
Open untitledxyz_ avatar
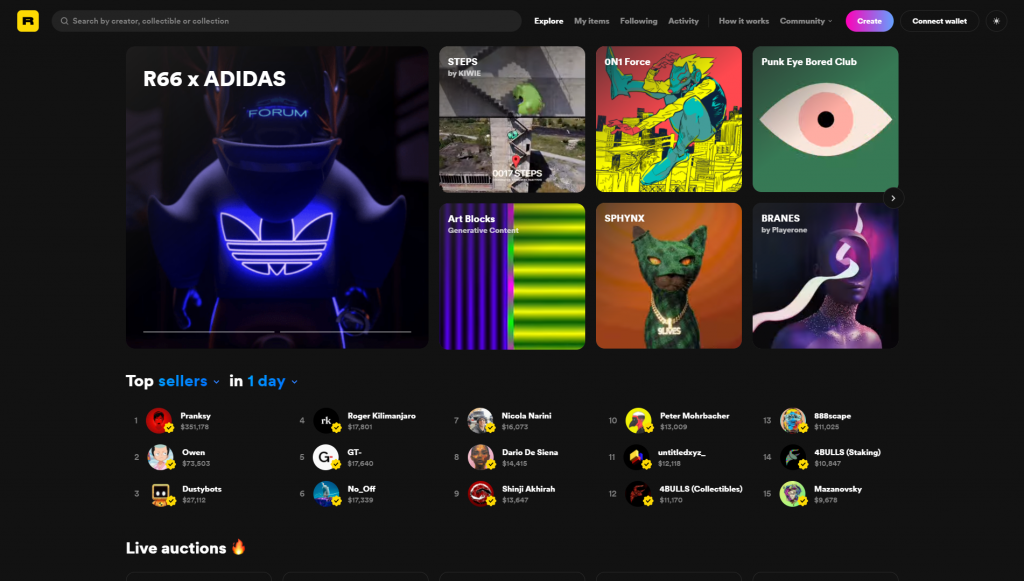(636, 457)
